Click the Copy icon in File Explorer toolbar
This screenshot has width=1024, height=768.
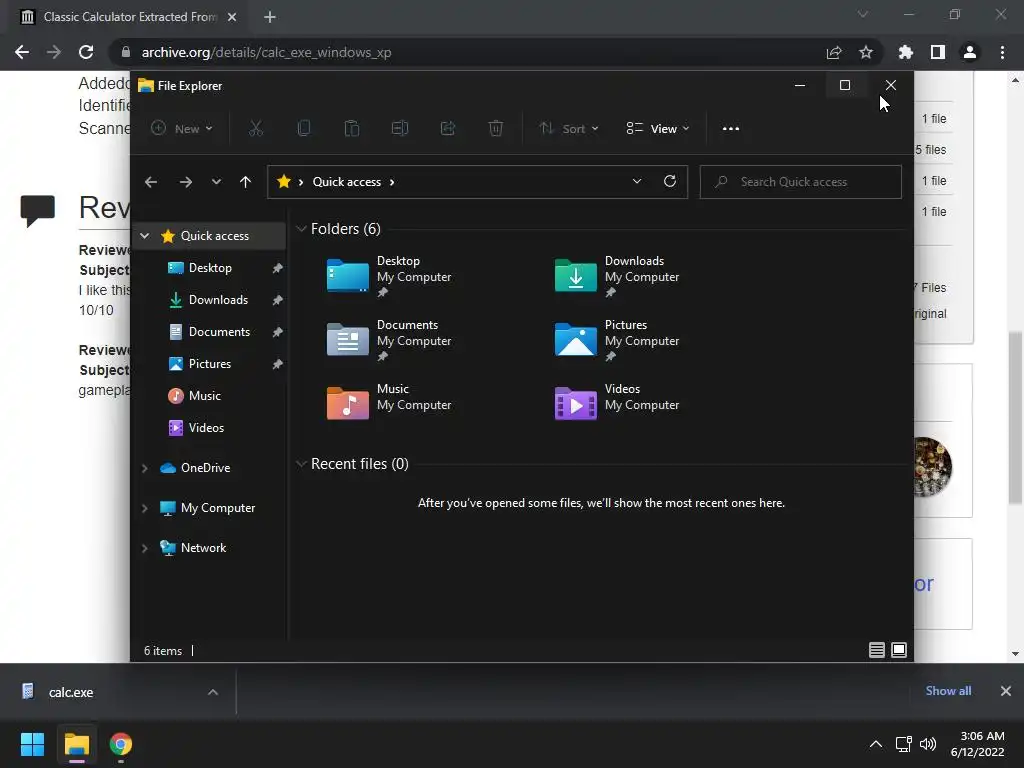click(x=304, y=129)
